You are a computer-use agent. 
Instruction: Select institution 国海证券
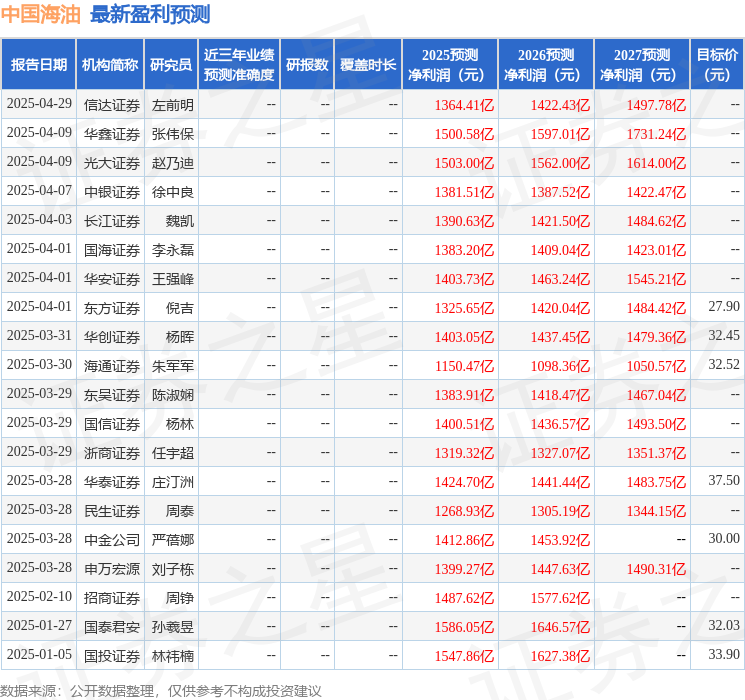pyautogui.click(x=112, y=249)
